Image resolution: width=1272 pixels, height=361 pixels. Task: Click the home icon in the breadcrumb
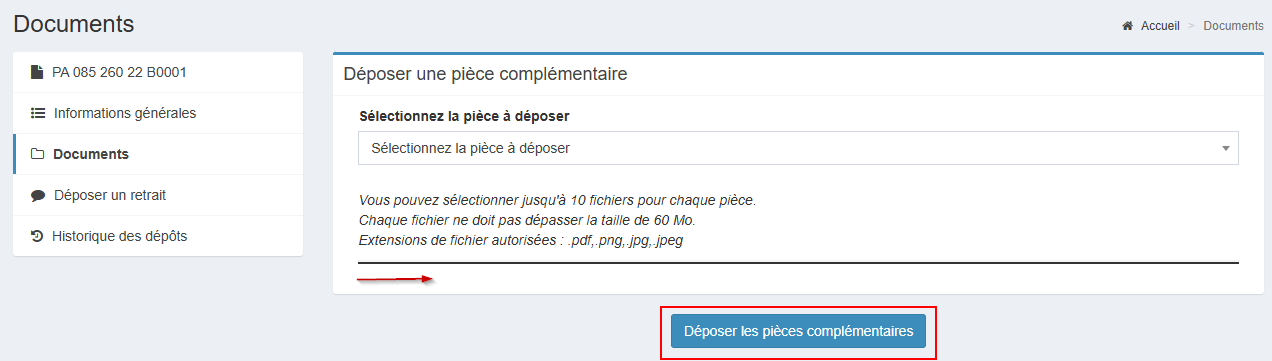[x=1127, y=26]
